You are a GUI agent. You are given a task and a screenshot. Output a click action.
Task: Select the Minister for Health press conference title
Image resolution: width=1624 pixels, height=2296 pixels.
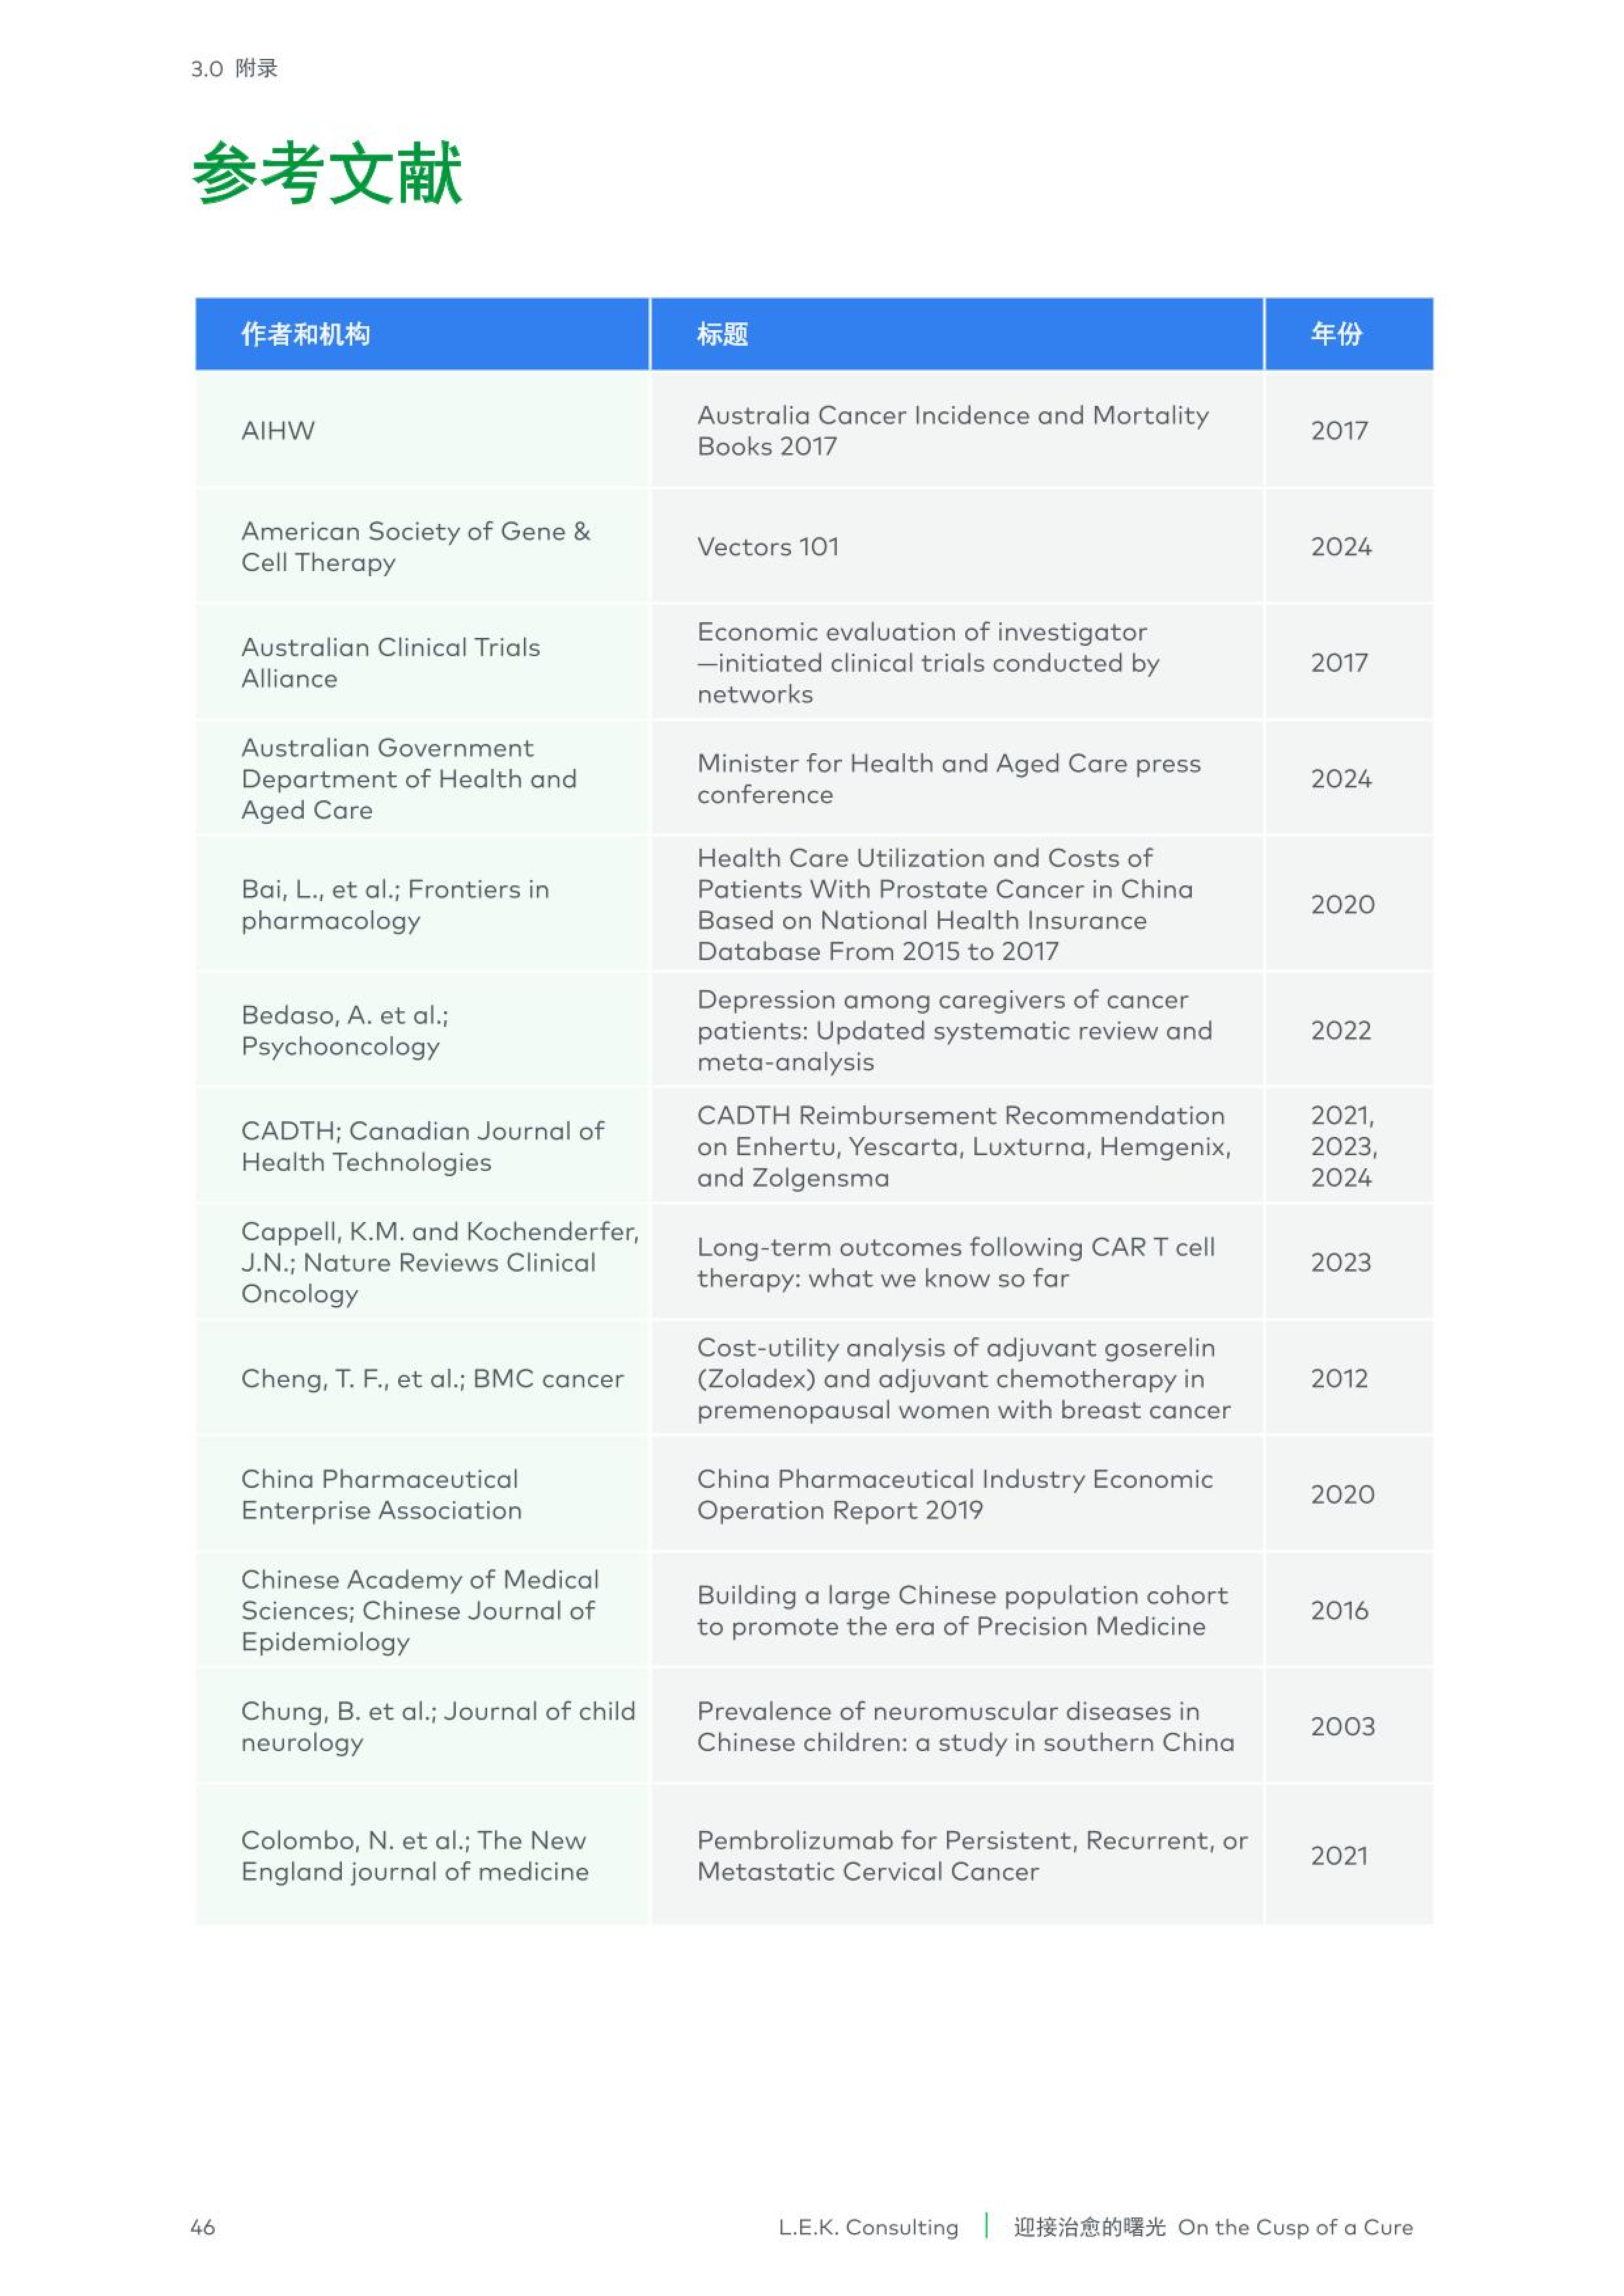tap(948, 779)
